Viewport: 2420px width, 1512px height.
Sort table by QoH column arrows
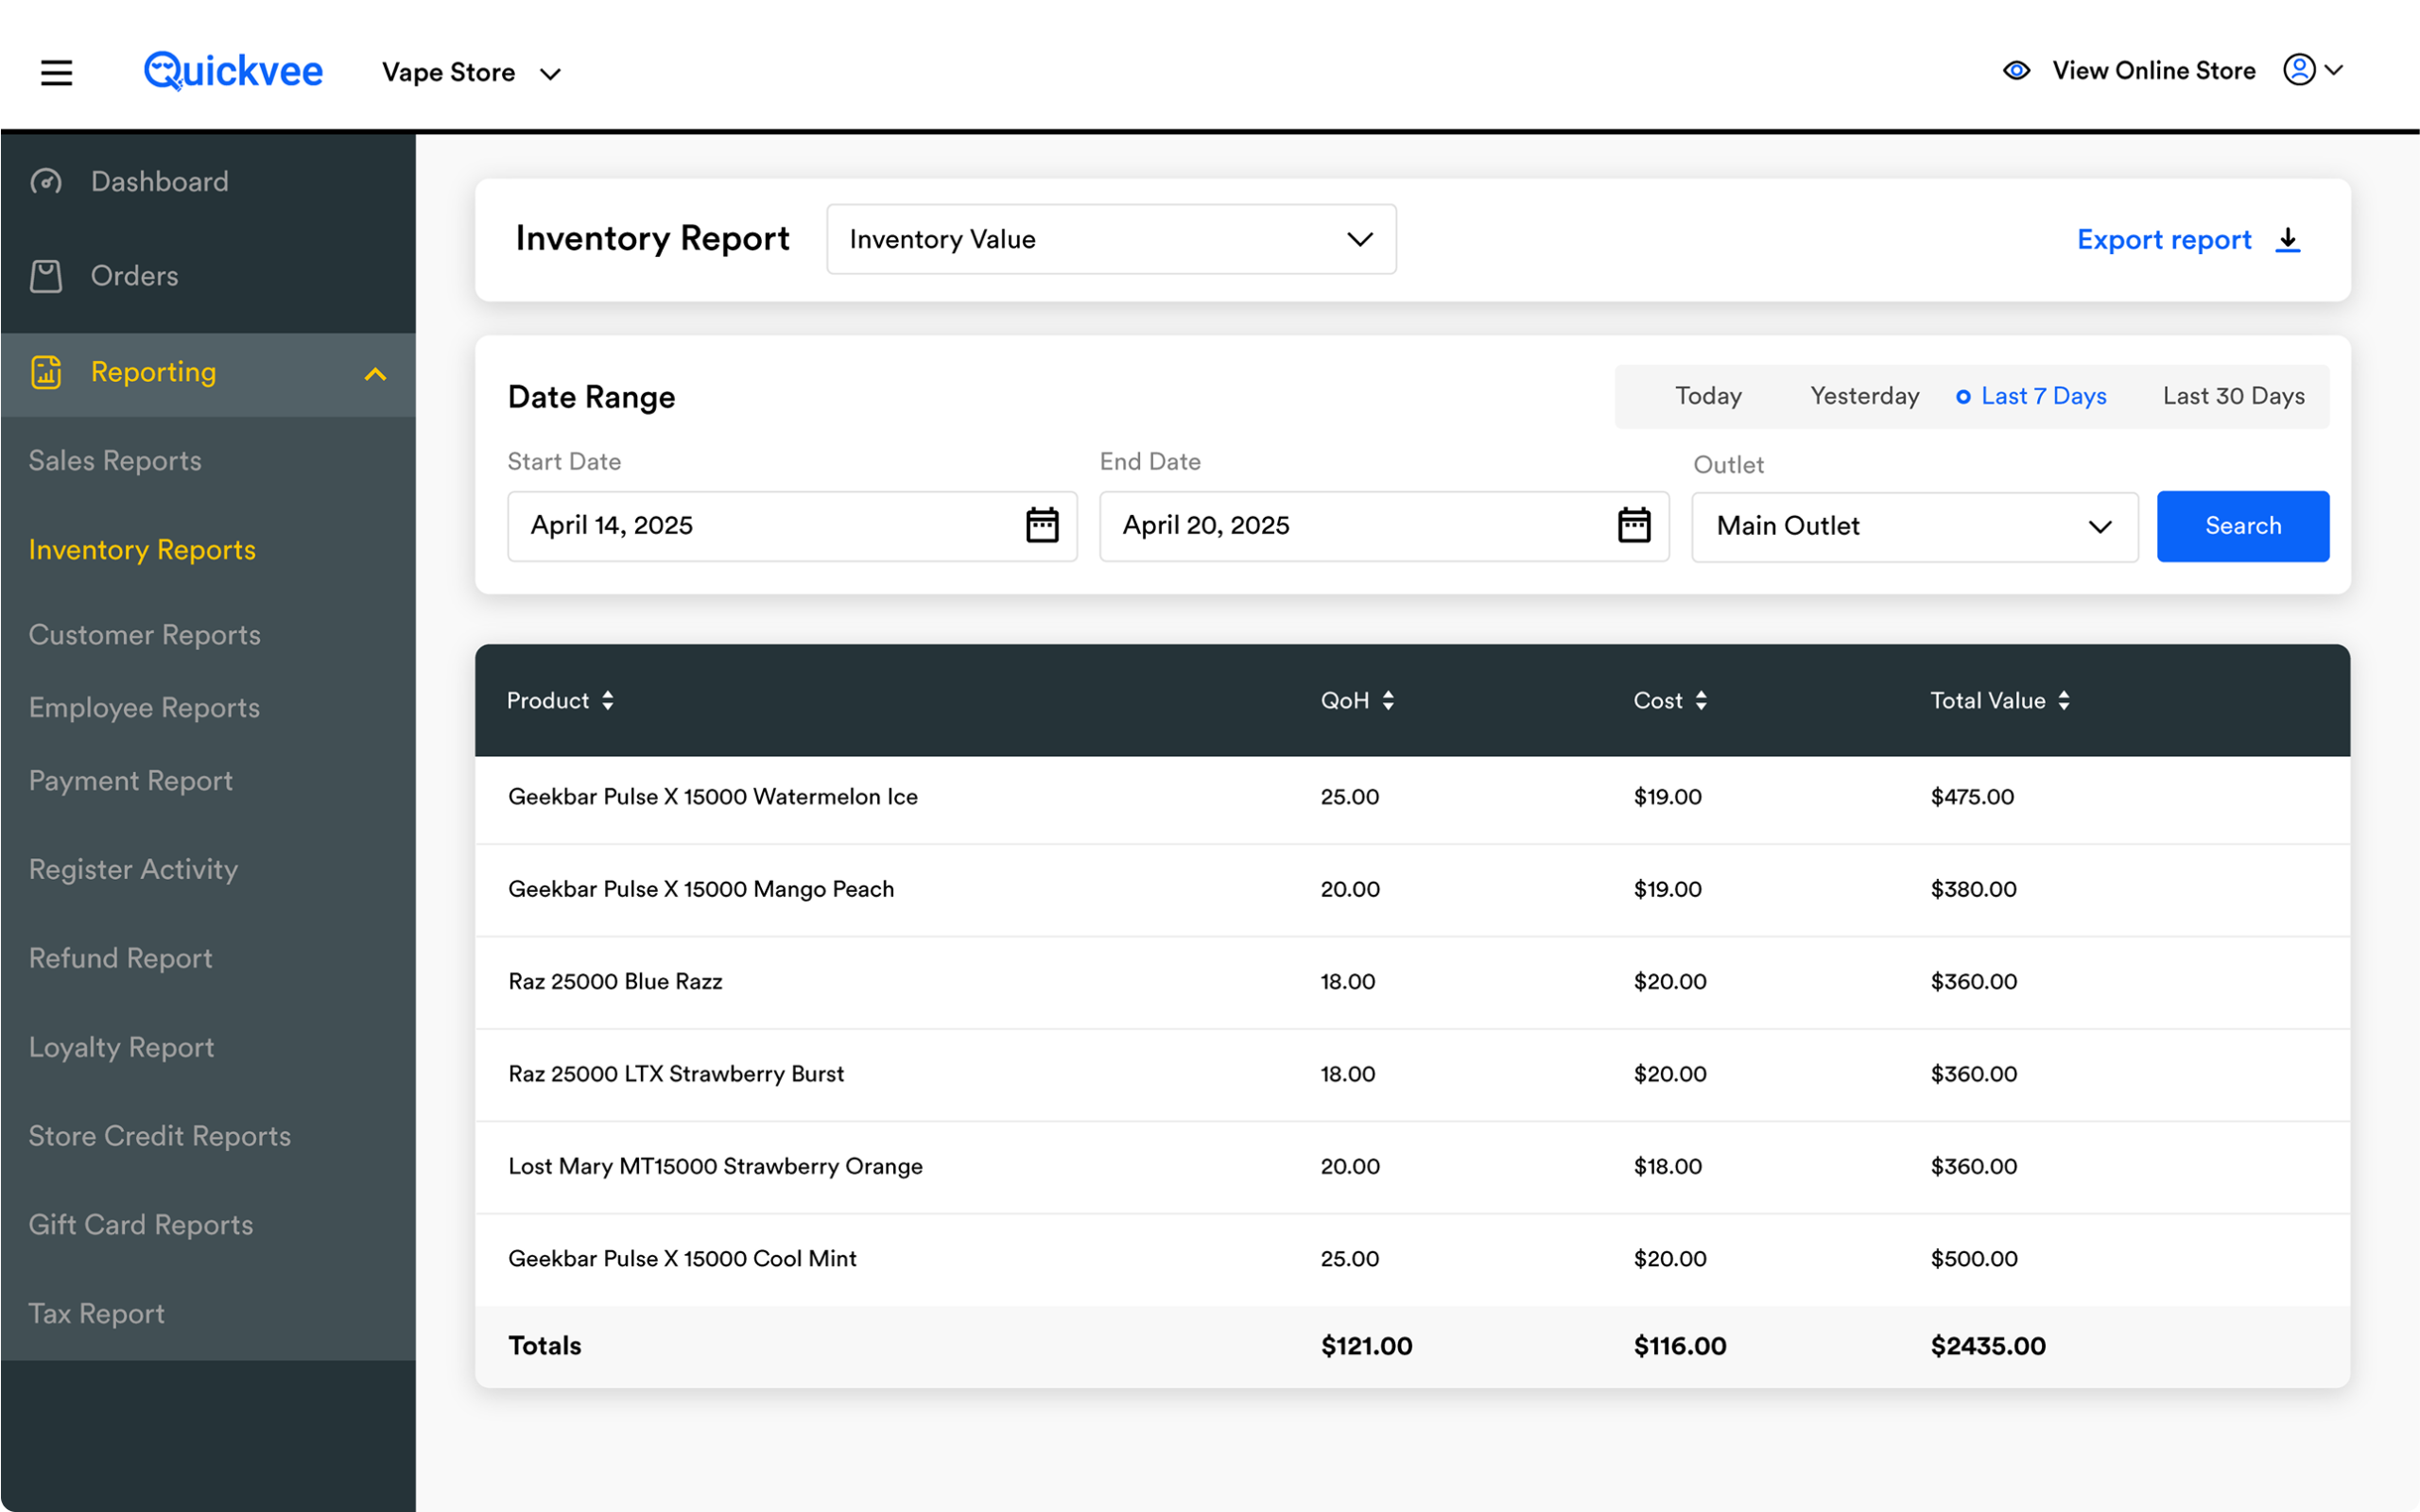pos(1388,701)
